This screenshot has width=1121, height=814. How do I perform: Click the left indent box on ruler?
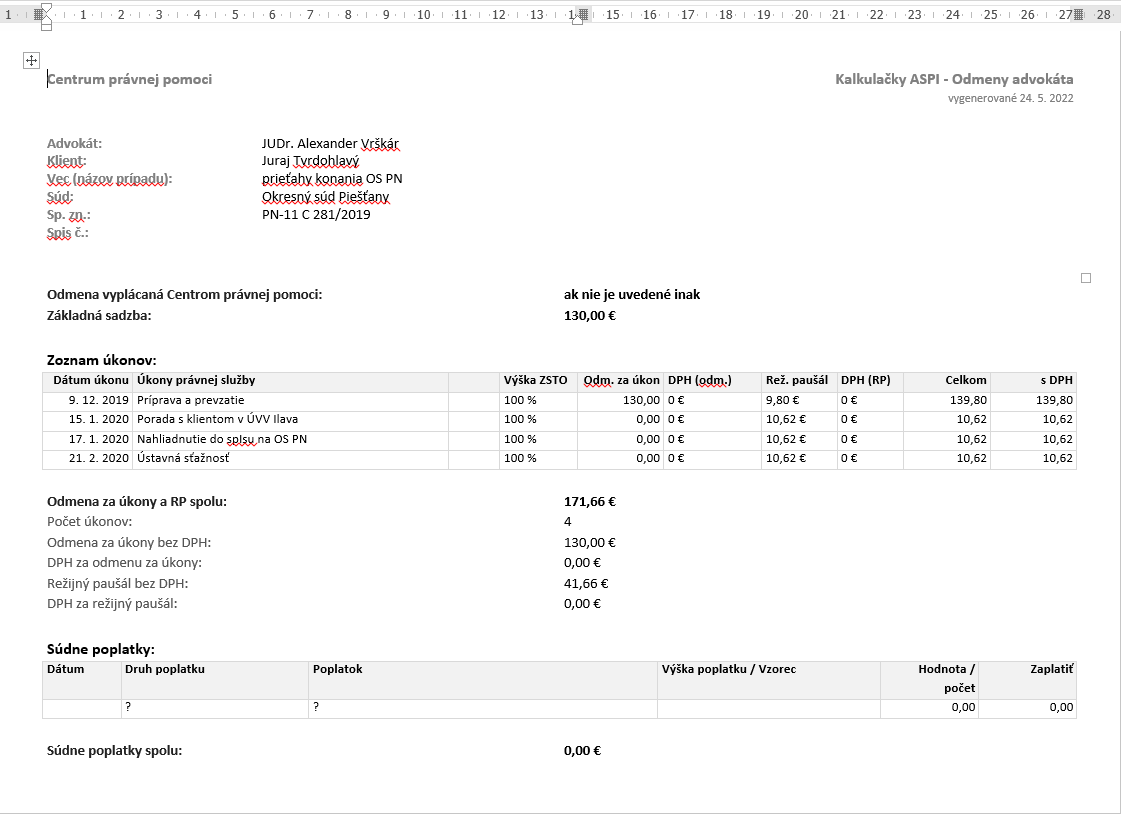pyautogui.click(x=46, y=26)
